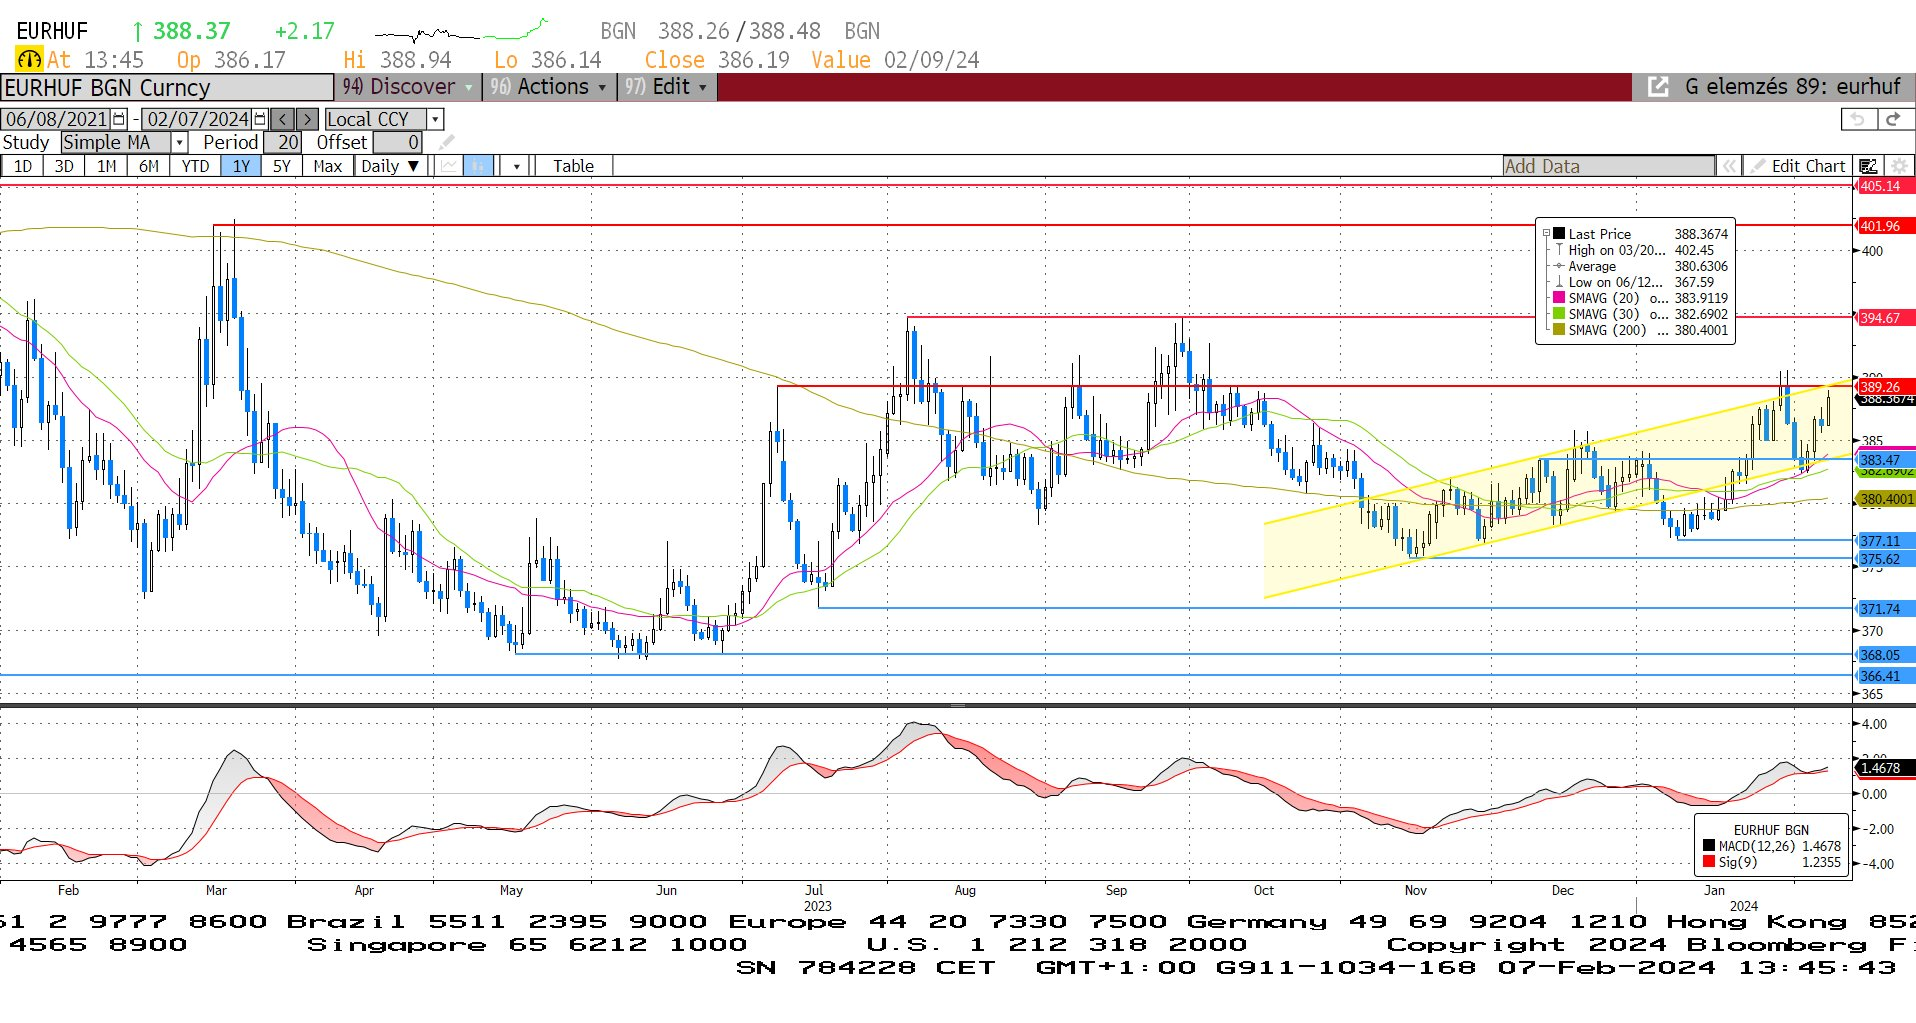Click the Add Data input field
This screenshot has height=1023, width=1916.
click(x=1609, y=166)
